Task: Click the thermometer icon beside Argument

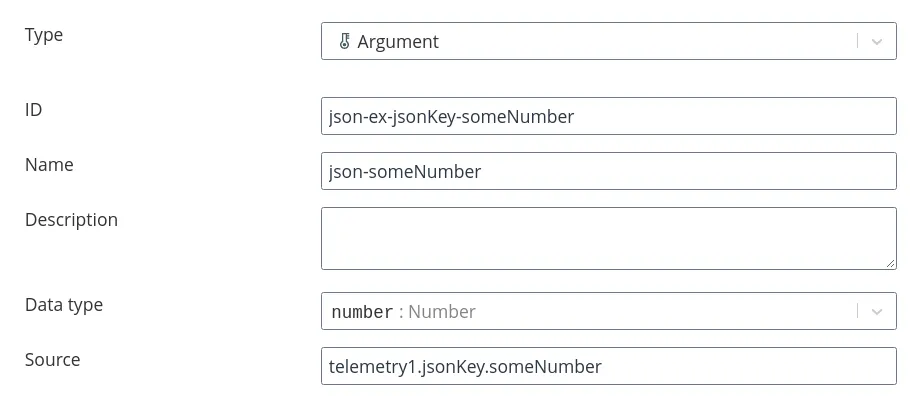Action: pyautogui.click(x=344, y=41)
